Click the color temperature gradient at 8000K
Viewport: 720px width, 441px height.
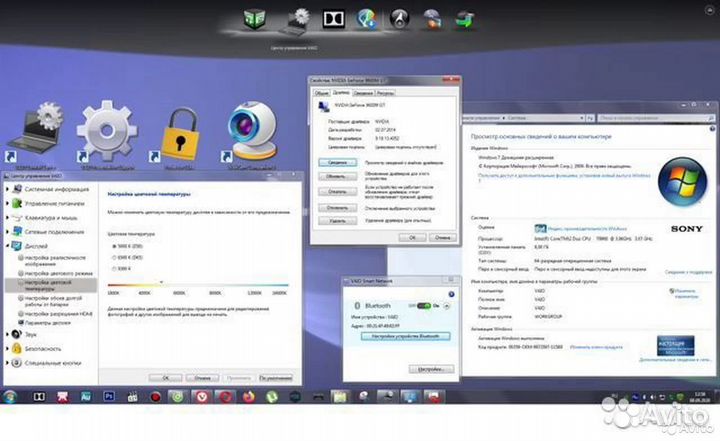(x=215, y=285)
